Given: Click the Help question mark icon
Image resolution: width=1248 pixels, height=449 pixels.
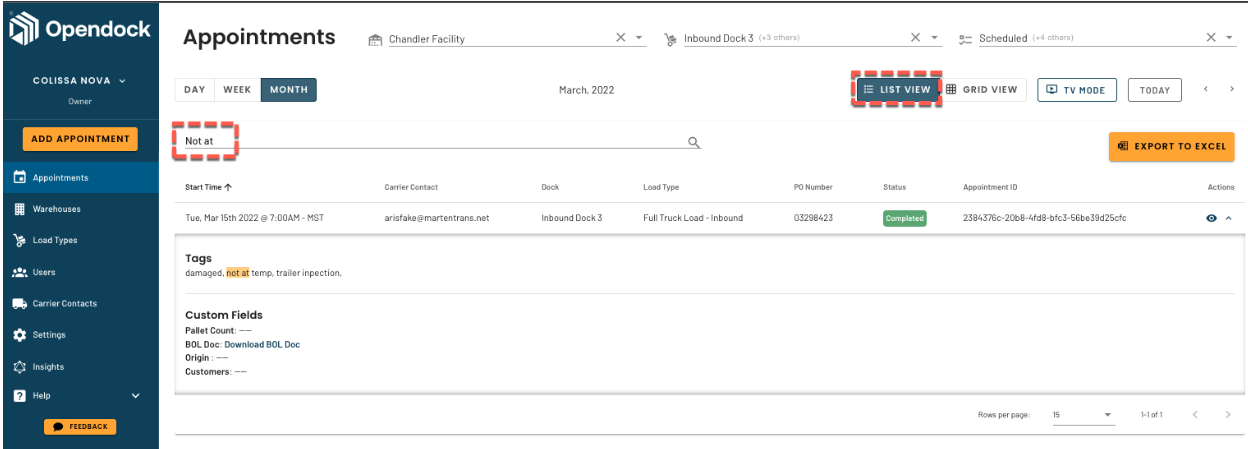Looking at the screenshot, I should coord(18,396).
